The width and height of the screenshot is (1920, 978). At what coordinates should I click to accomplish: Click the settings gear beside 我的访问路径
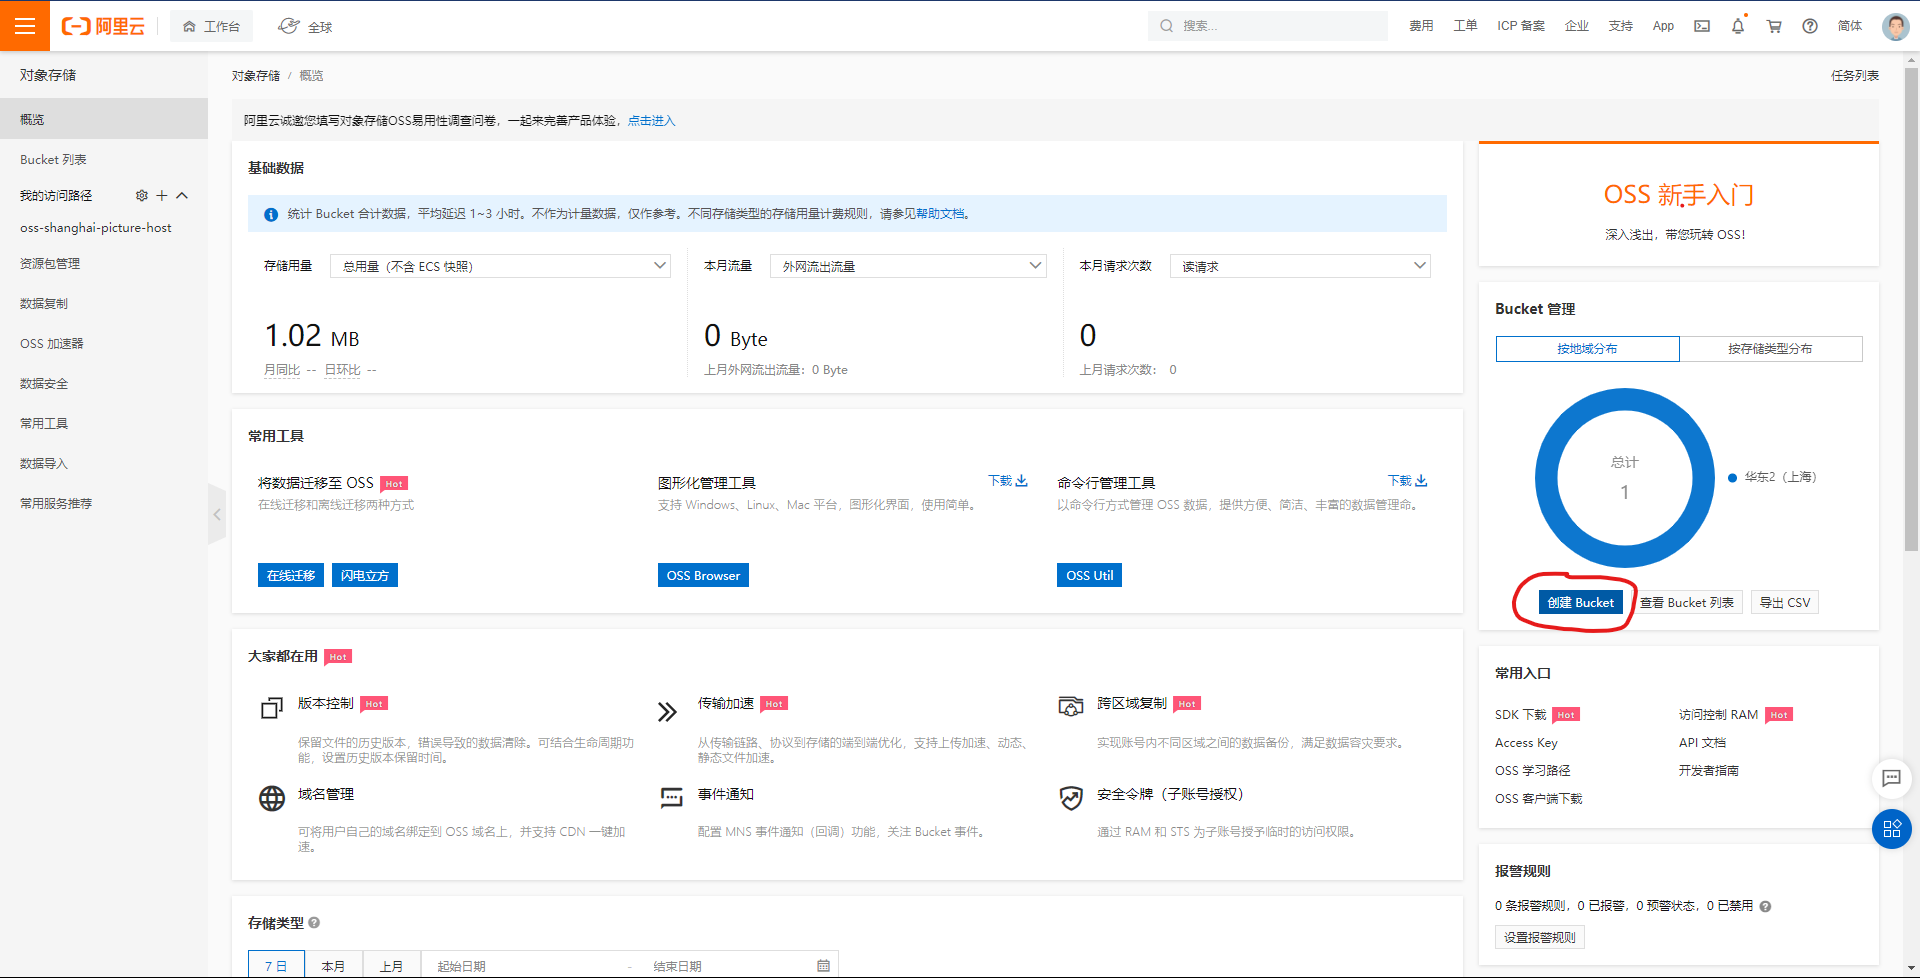click(x=142, y=196)
